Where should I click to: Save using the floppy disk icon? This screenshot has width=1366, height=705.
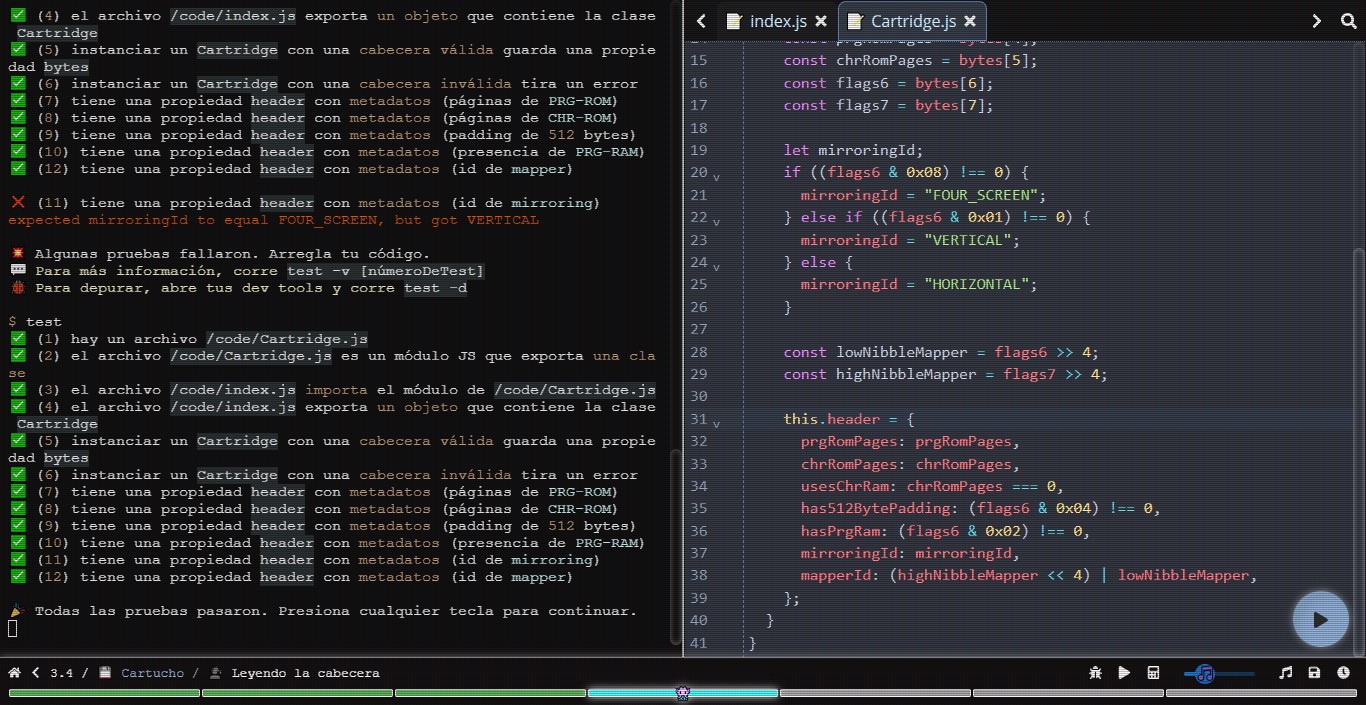point(1314,673)
